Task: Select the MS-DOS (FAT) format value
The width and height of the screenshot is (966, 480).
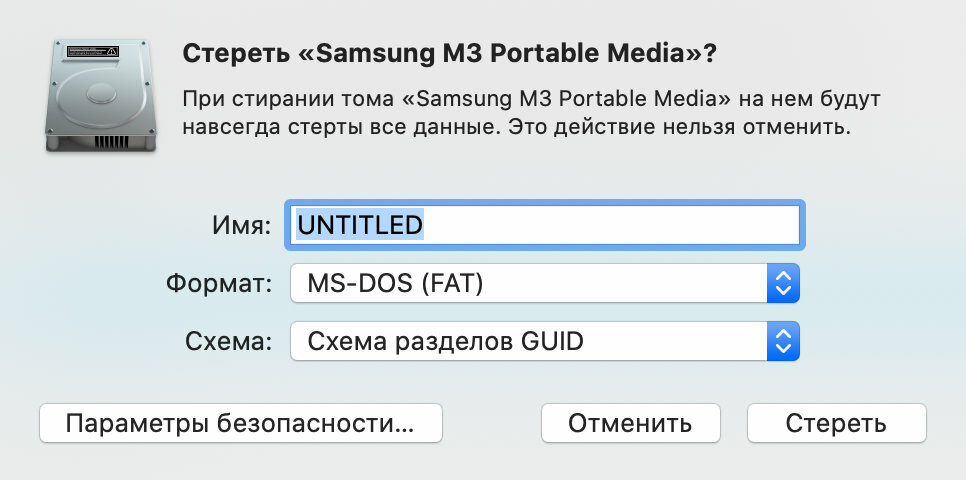Action: click(396, 283)
